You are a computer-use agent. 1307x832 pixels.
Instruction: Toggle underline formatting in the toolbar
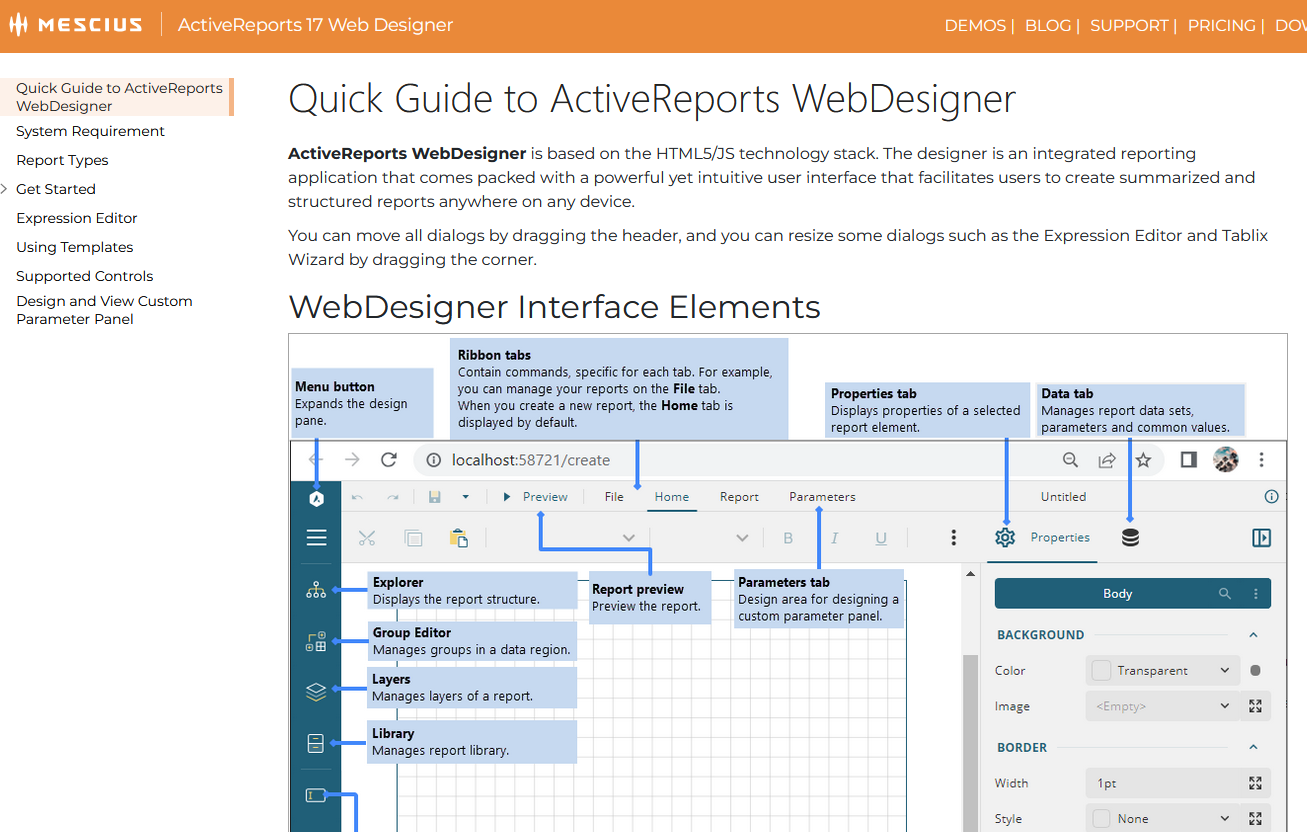tap(880, 537)
